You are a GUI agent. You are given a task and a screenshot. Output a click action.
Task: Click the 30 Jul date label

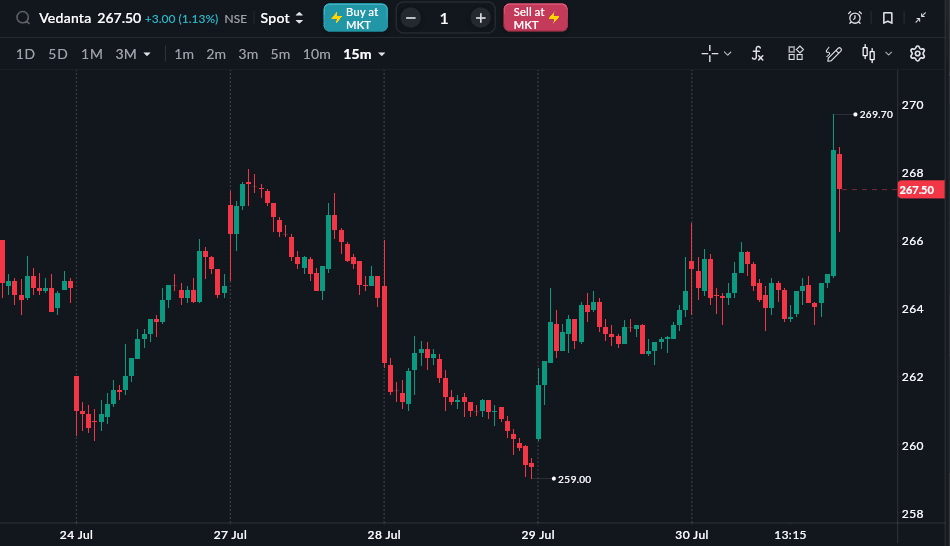click(x=692, y=535)
